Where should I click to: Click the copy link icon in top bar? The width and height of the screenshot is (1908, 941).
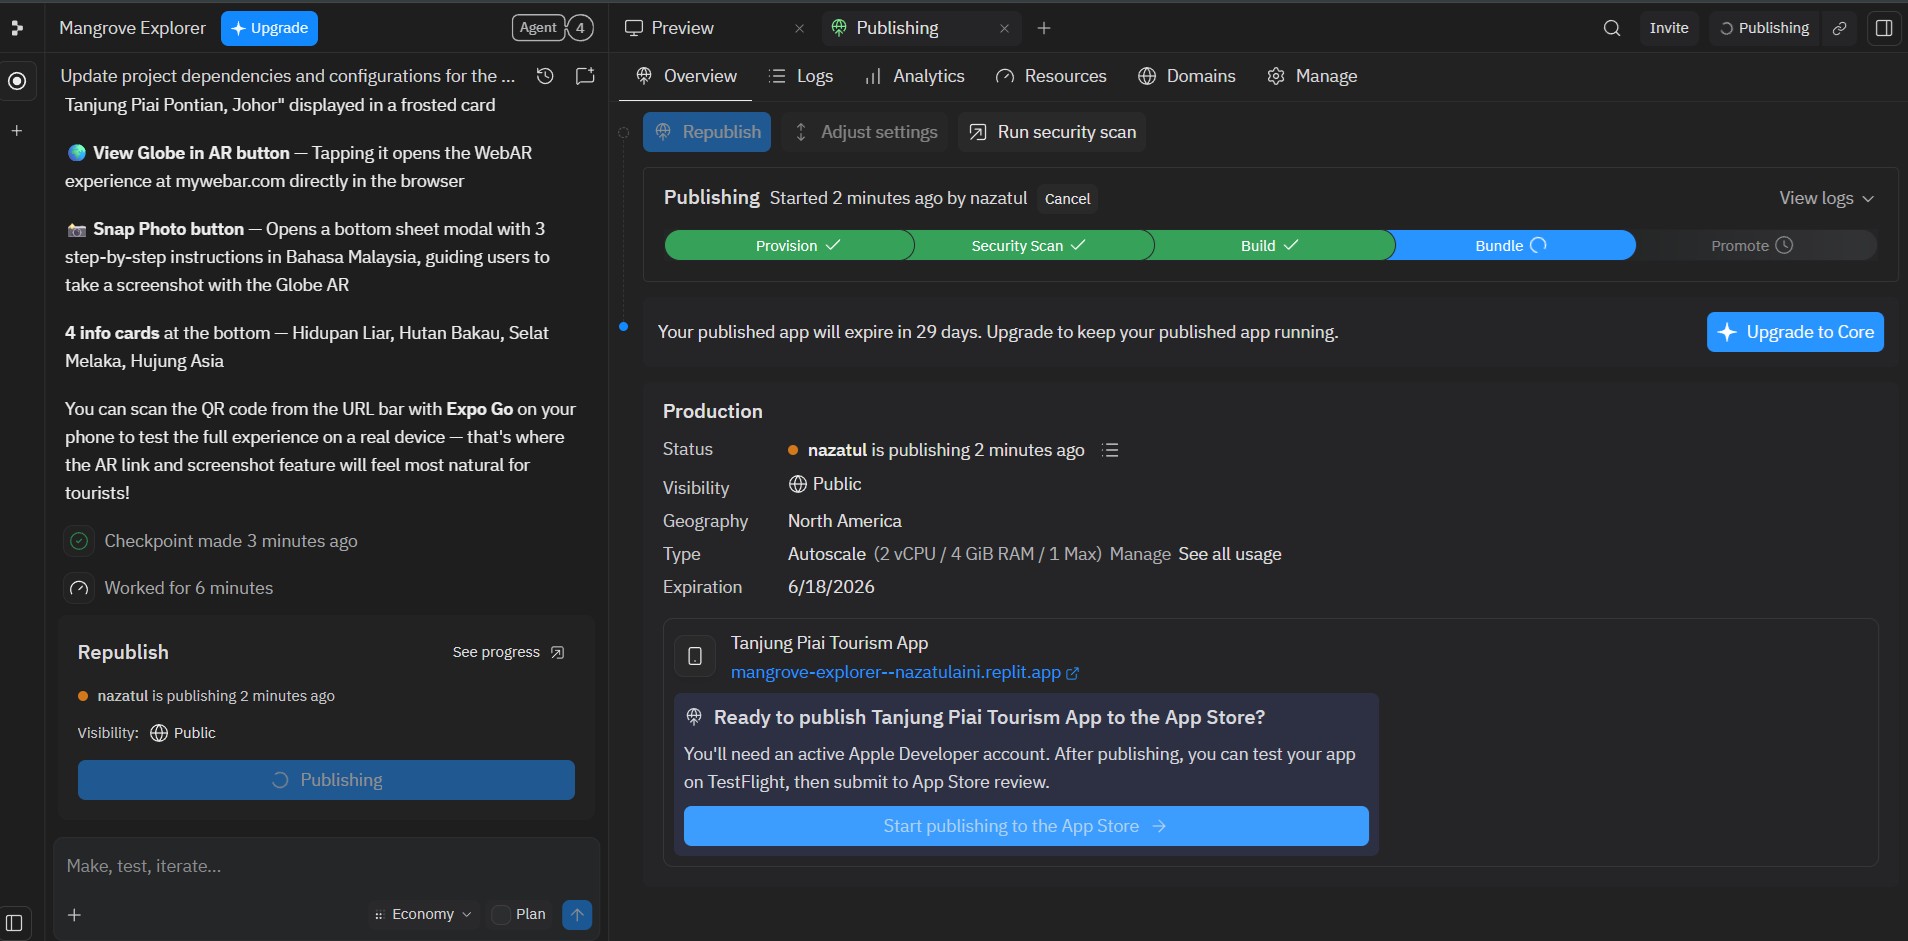1839,28
